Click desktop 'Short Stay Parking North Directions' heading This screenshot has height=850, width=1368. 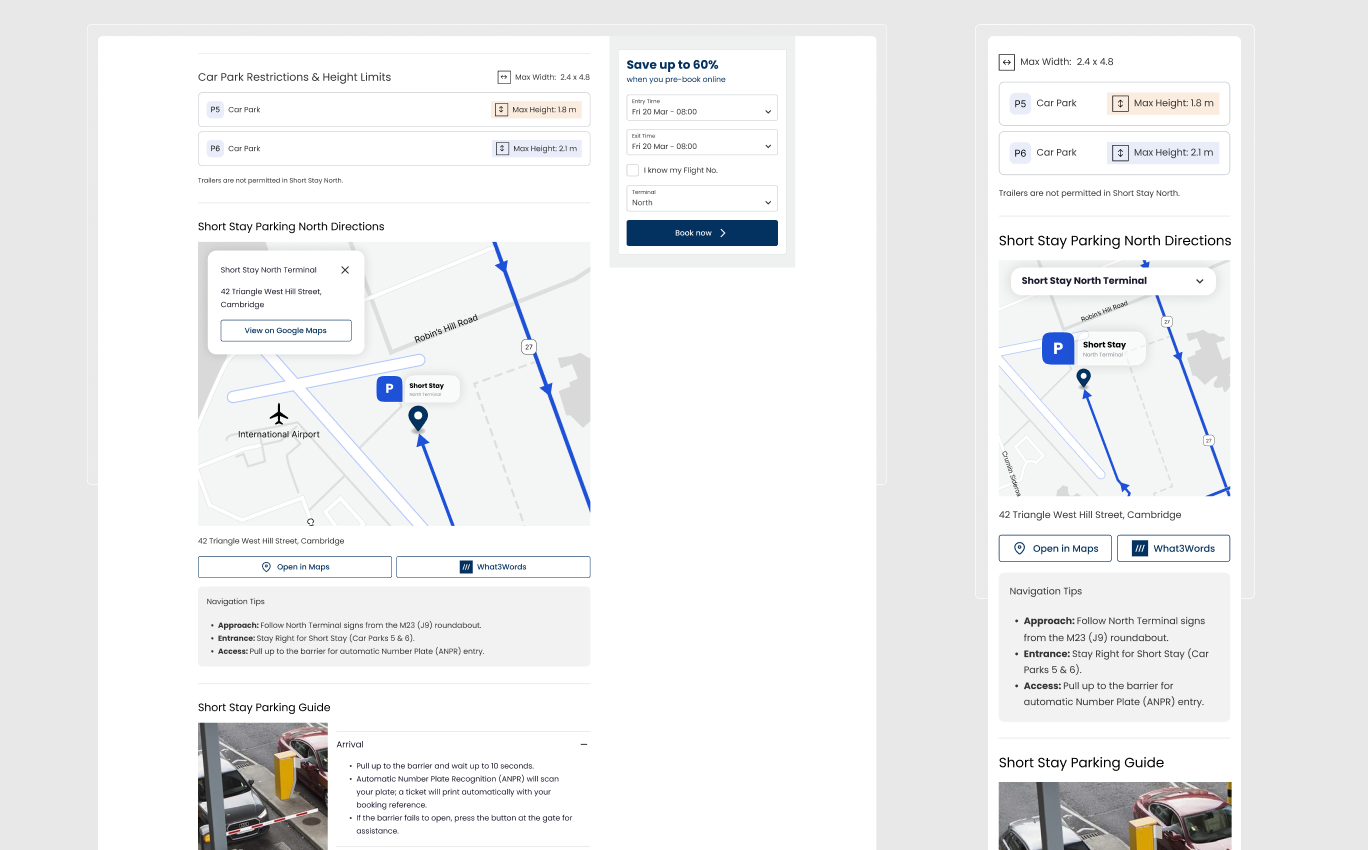(x=291, y=227)
